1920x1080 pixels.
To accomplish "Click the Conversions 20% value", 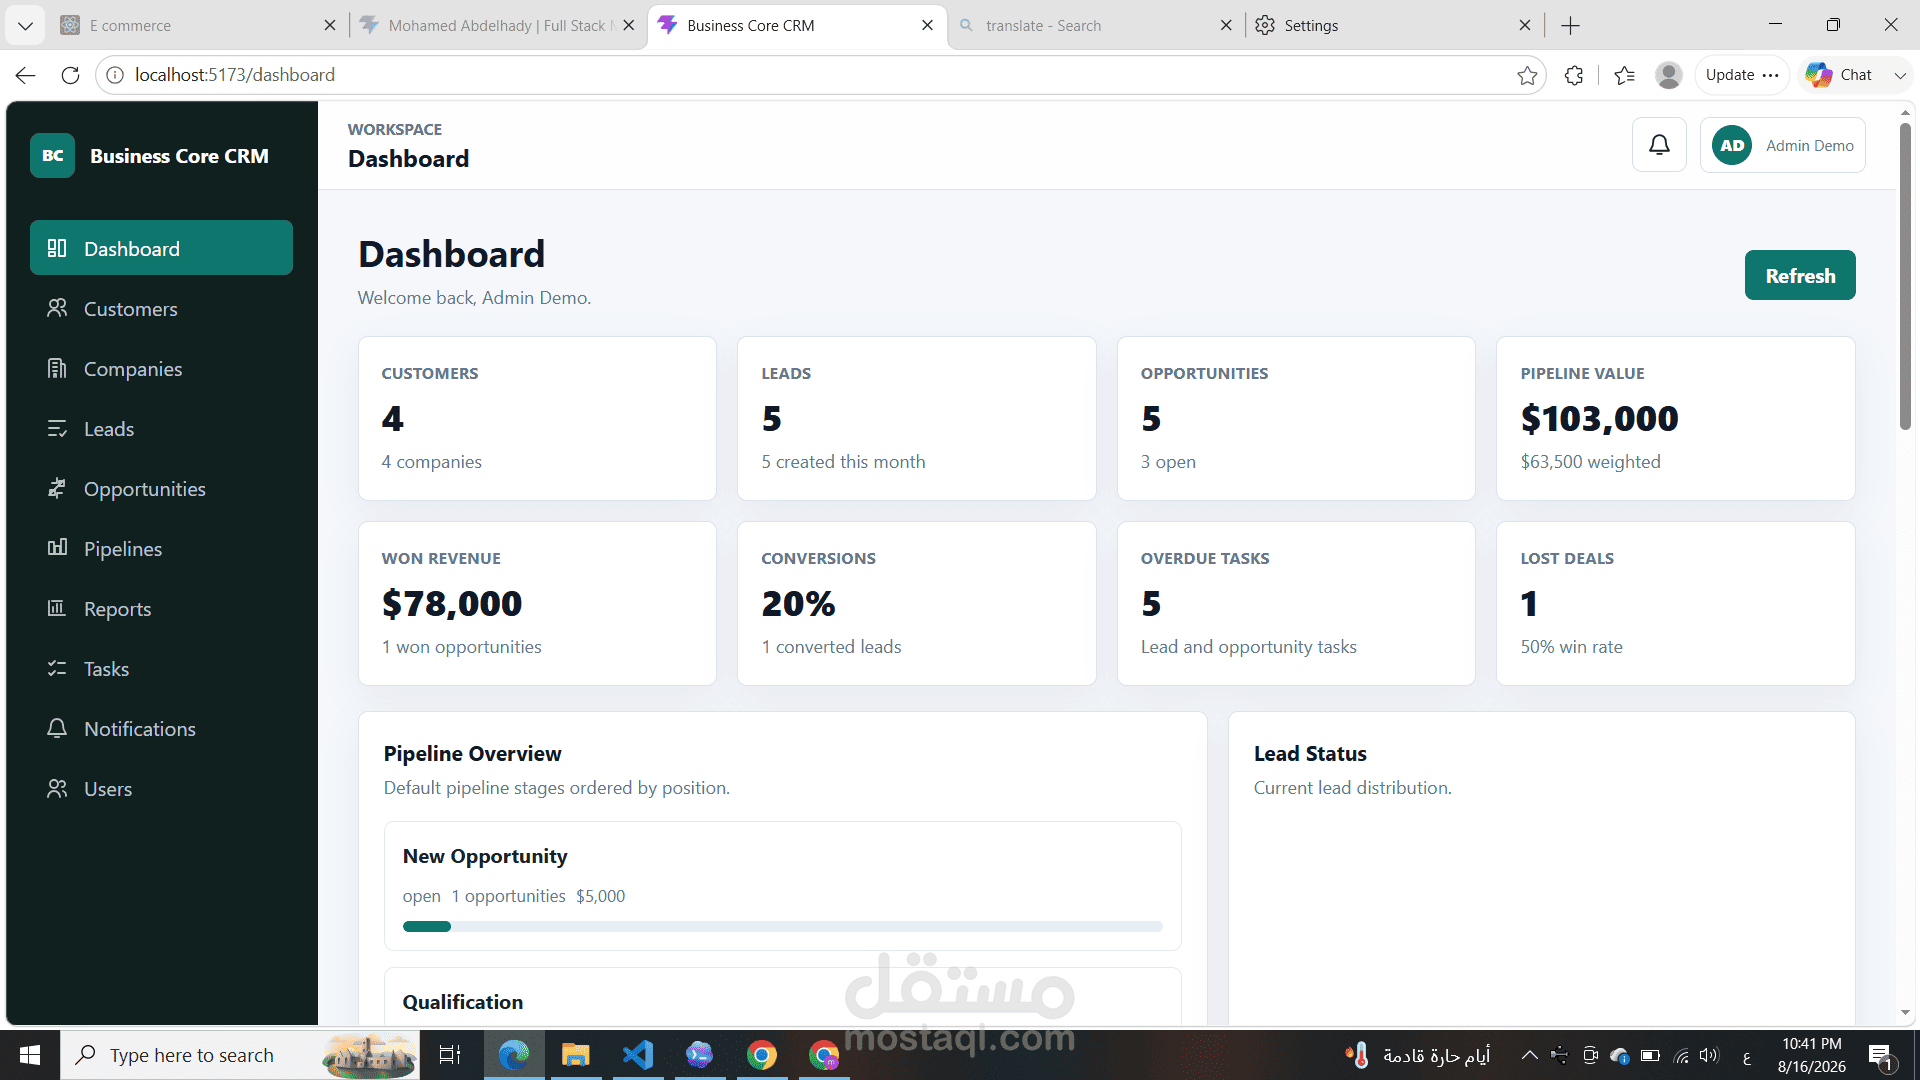I will pyautogui.click(x=798, y=603).
